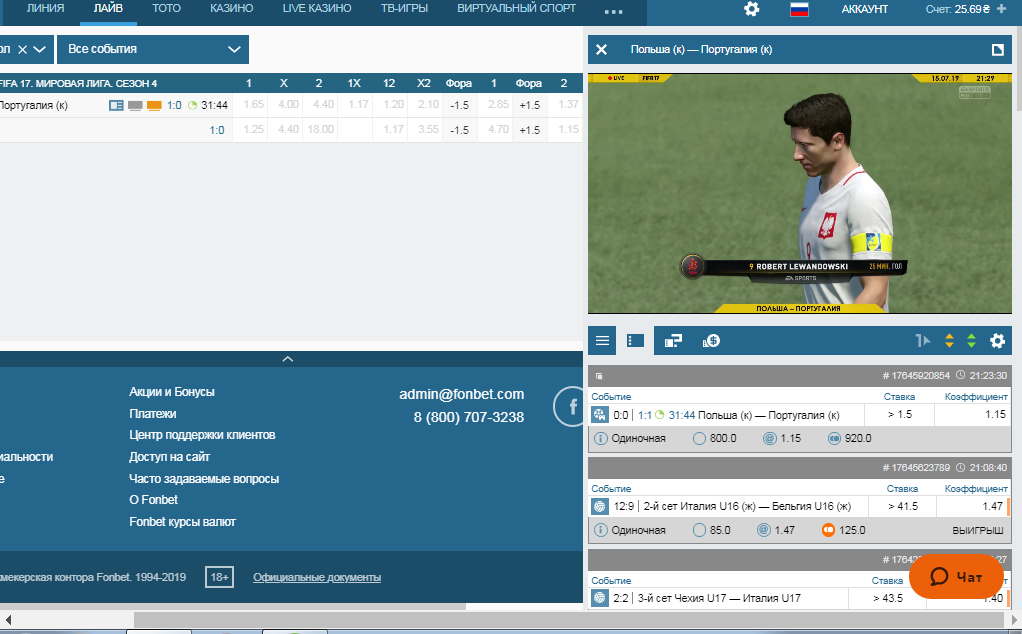Open the ТВ-ИГРЫ tab
The height and width of the screenshot is (634, 1022).
(x=404, y=8)
